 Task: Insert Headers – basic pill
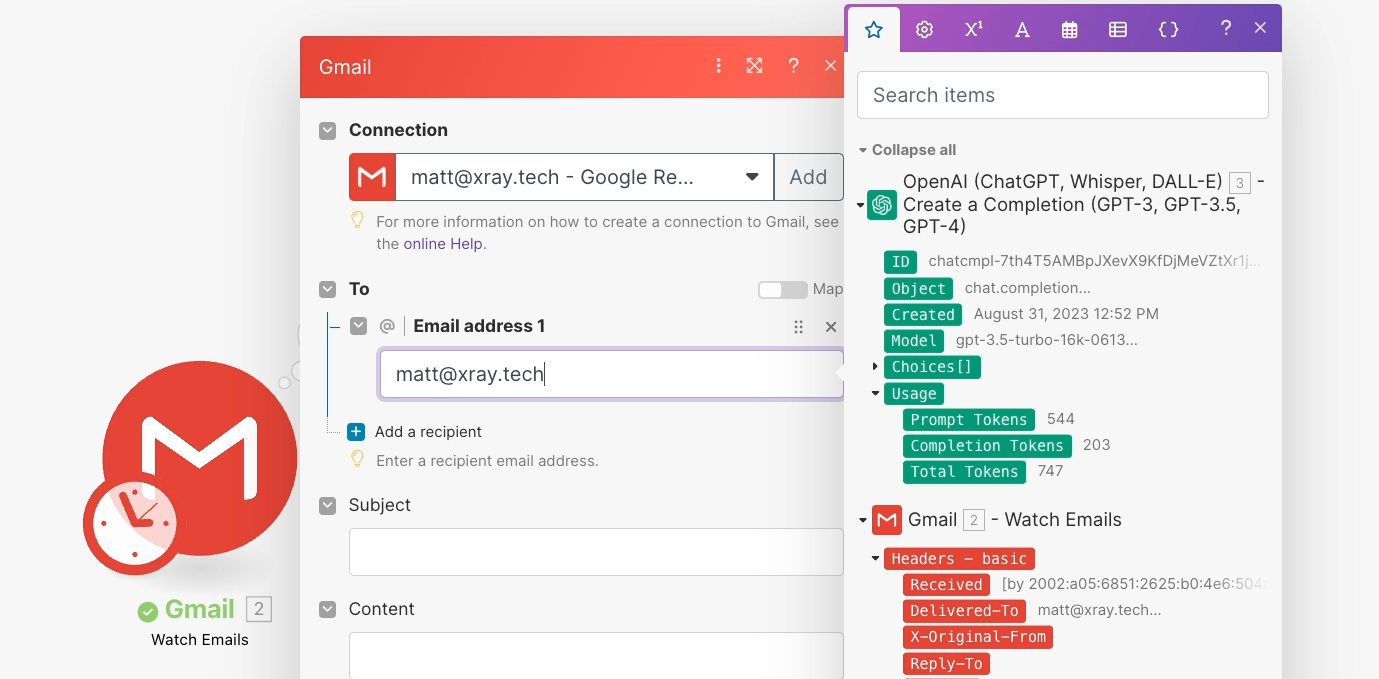[x=959, y=559]
